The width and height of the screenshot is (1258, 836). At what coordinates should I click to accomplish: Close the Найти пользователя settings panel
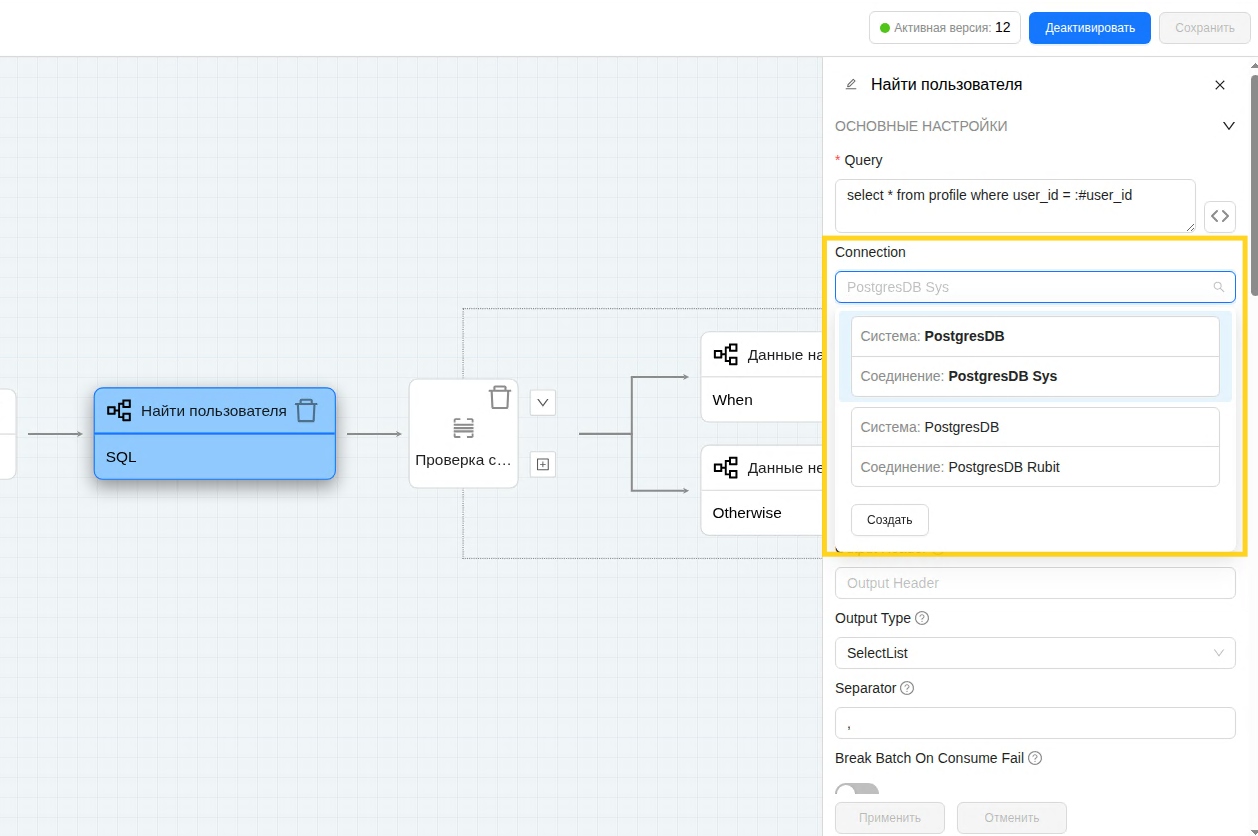(1219, 85)
